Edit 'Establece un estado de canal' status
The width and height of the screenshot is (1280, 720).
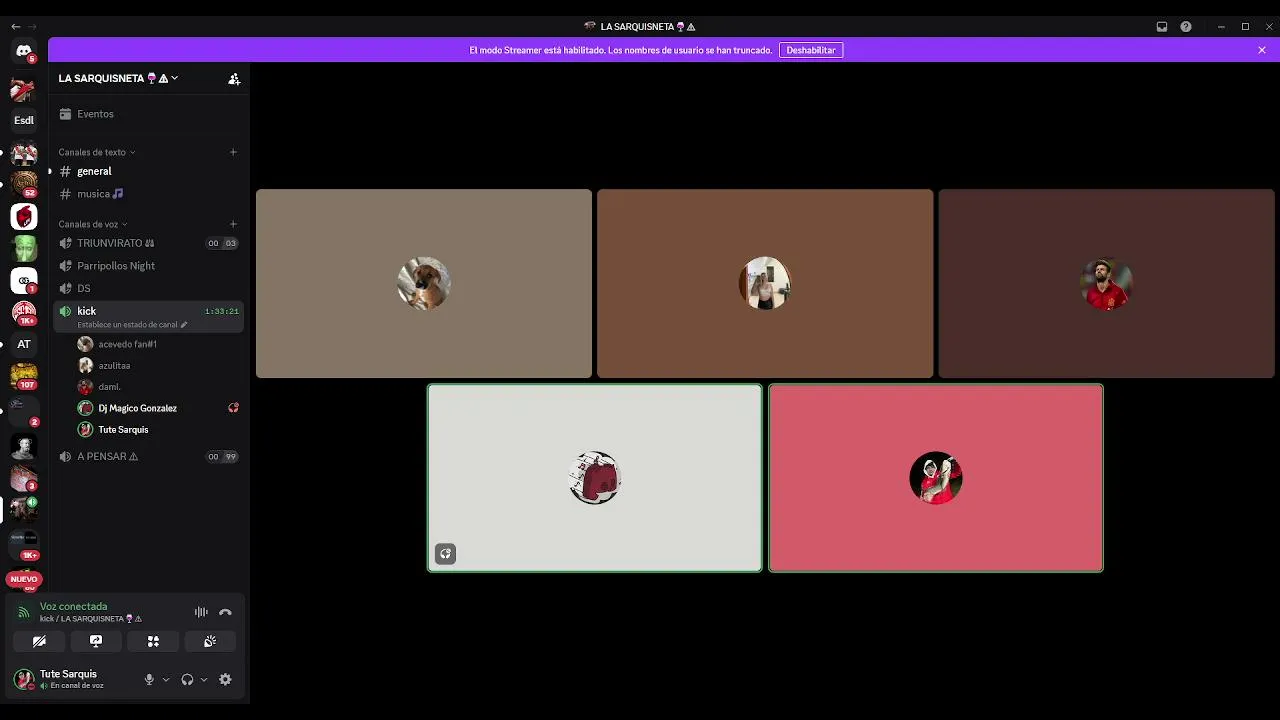132,325
